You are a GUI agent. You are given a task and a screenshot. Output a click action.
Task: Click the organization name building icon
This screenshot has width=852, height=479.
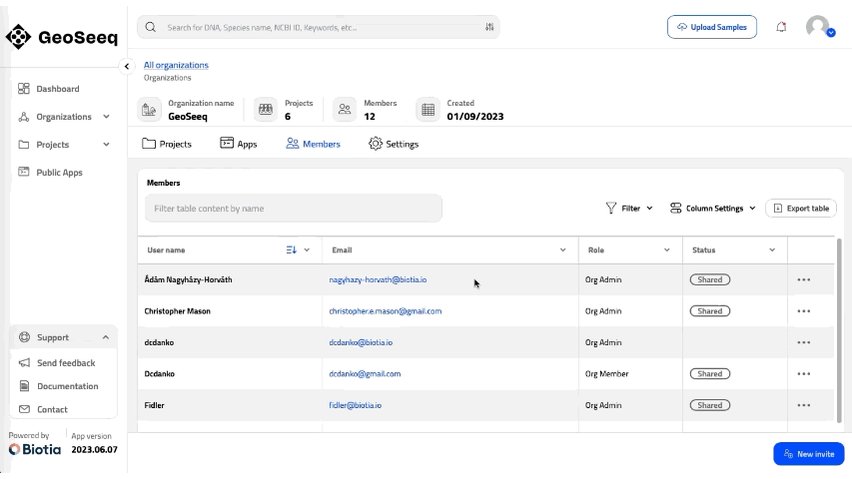pos(149,110)
